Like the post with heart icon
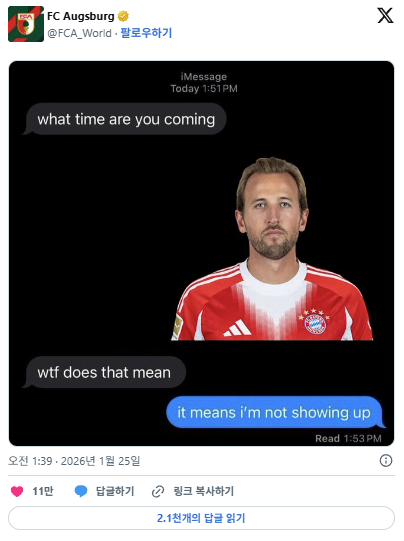Screen dimensions: 404x541 (17, 491)
